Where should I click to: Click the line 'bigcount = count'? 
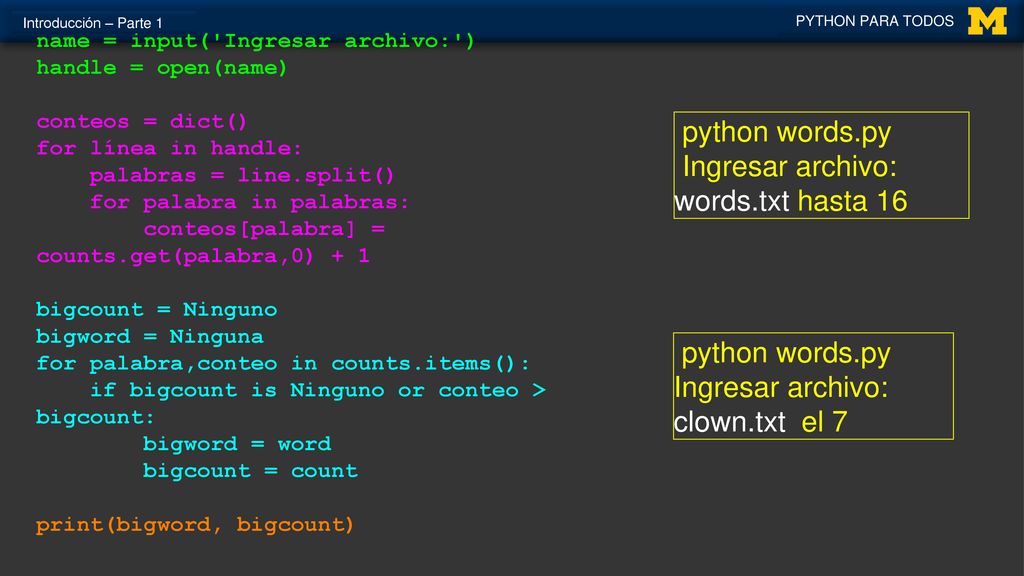(250, 471)
